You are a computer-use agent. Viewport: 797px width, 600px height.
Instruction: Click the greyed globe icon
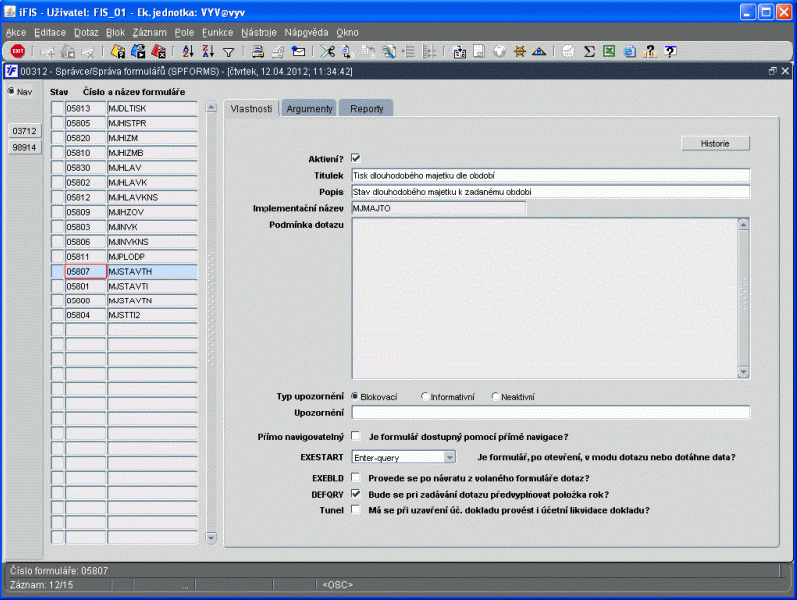coord(500,51)
